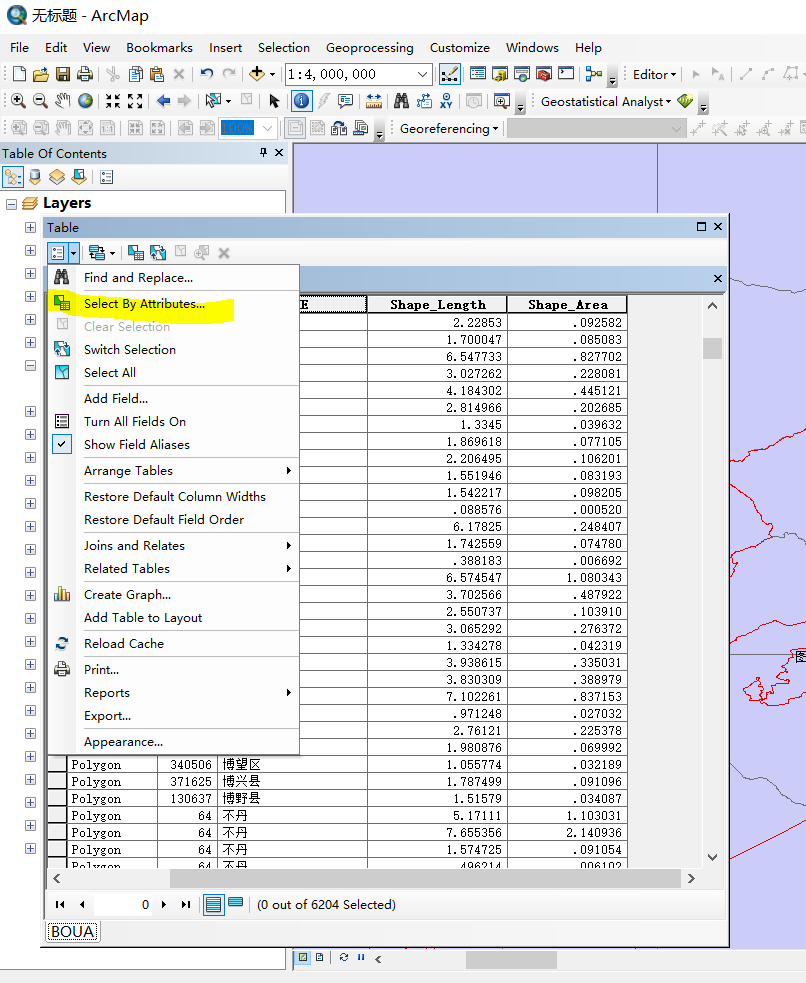Image resolution: width=806 pixels, height=983 pixels.
Task: Choose Select By Attributes menu entry
Action: 144,304
